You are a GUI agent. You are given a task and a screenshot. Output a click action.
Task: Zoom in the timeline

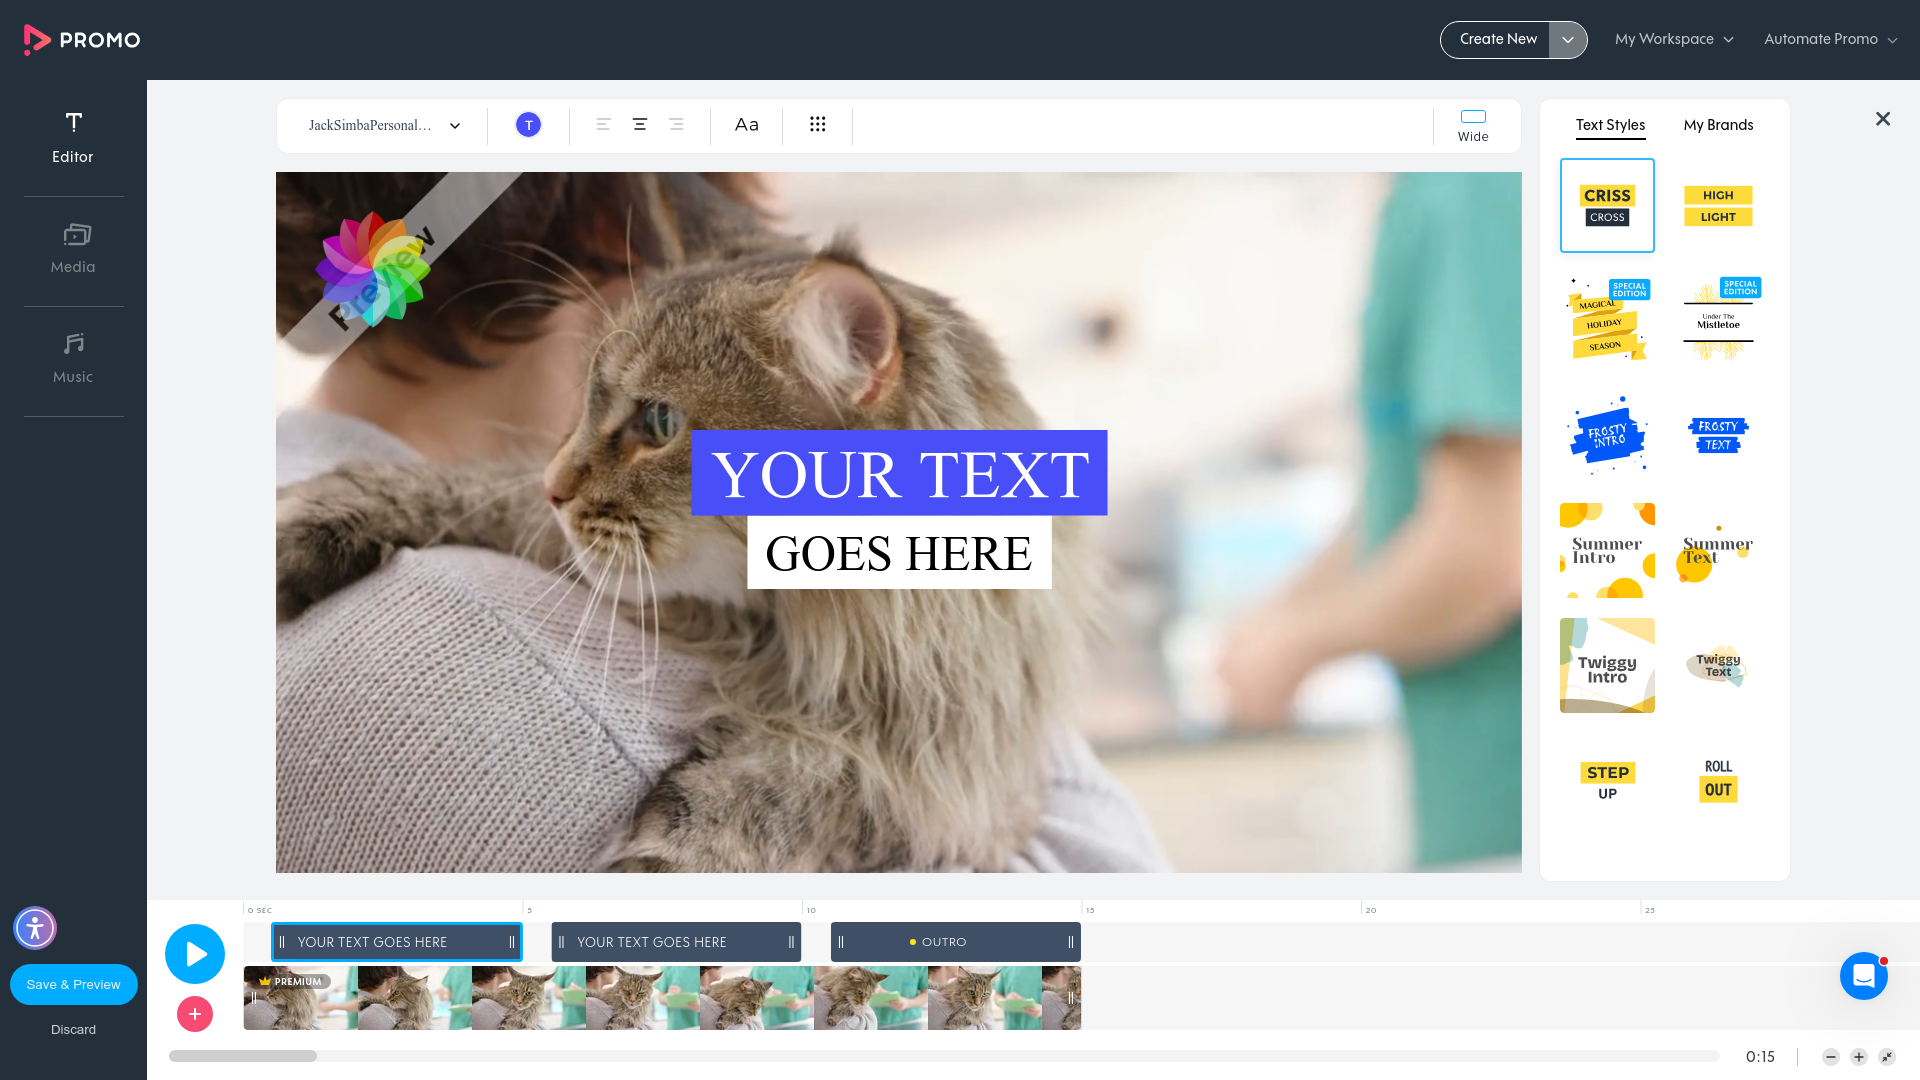(1859, 1057)
